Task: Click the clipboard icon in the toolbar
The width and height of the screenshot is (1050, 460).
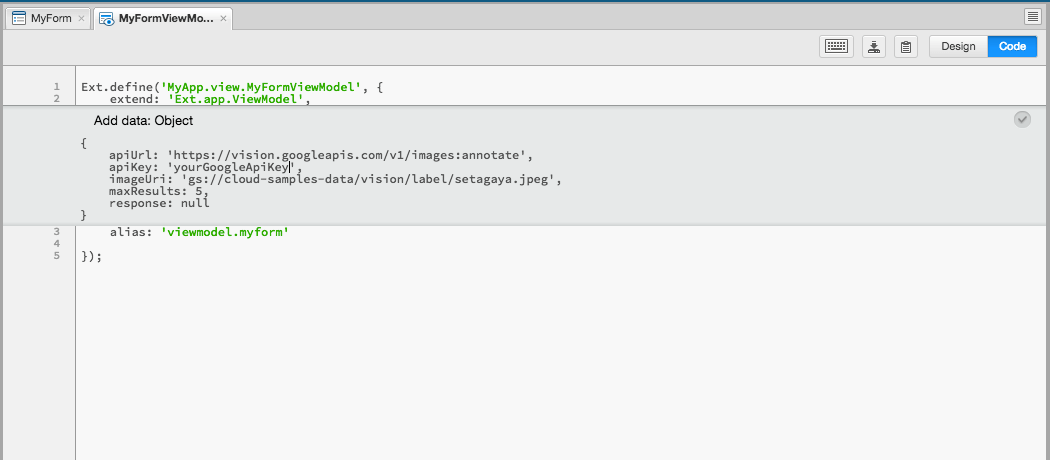Action: 905,46
